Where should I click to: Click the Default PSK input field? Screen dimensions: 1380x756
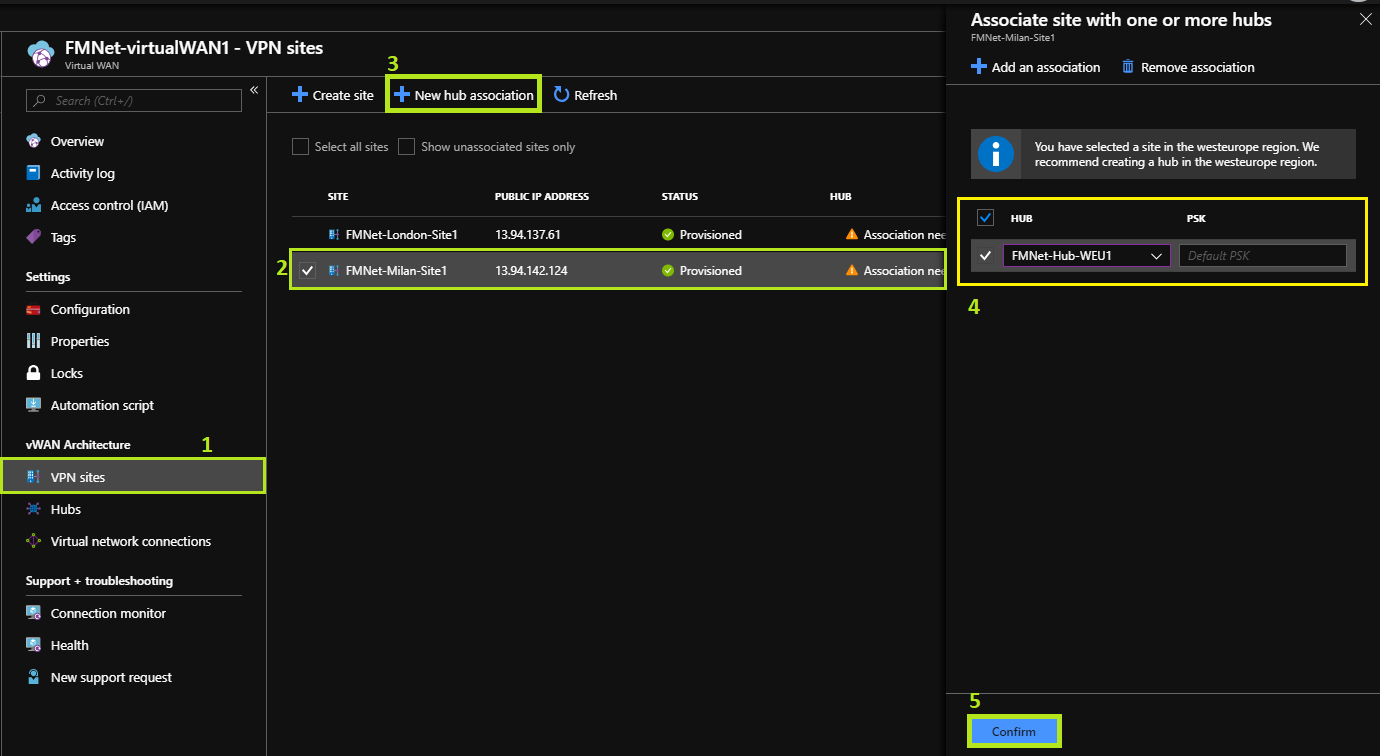point(1263,256)
